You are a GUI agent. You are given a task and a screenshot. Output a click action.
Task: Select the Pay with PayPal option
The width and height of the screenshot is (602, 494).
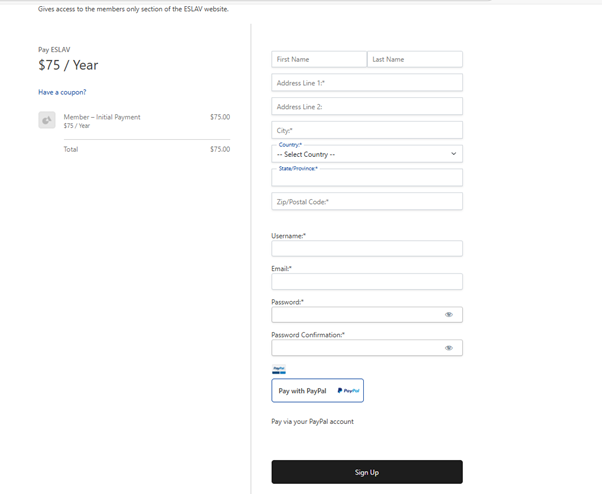pyautogui.click(x=317, y=391)
